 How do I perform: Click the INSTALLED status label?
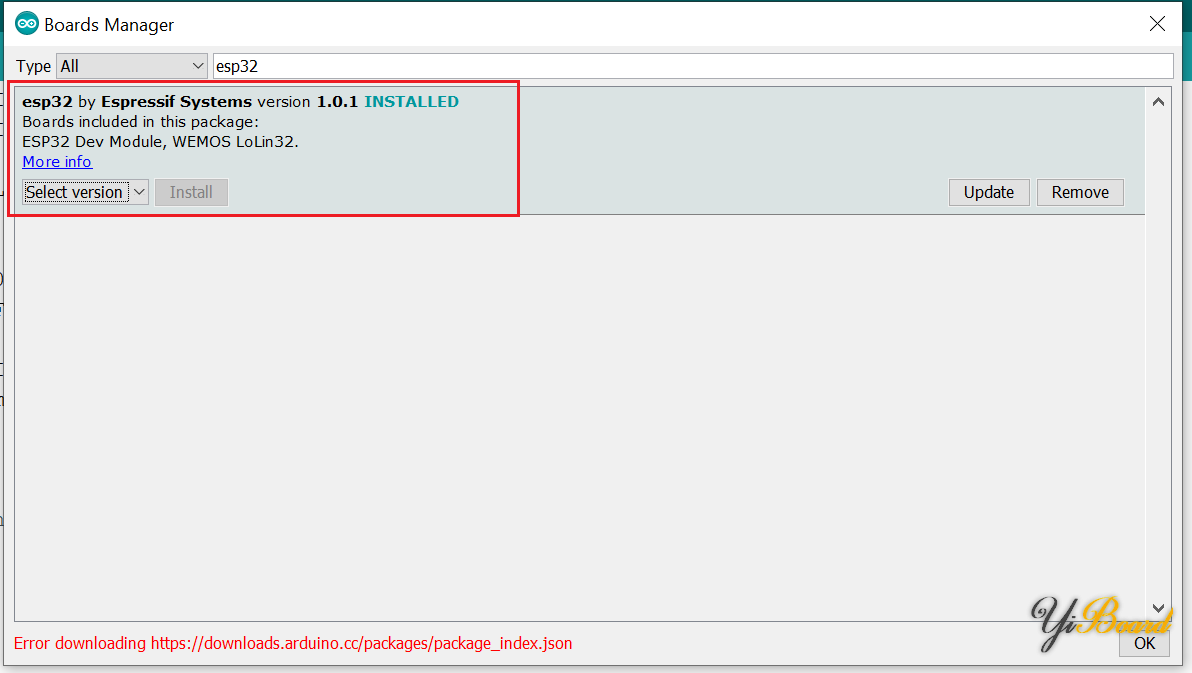coord(411,102)
